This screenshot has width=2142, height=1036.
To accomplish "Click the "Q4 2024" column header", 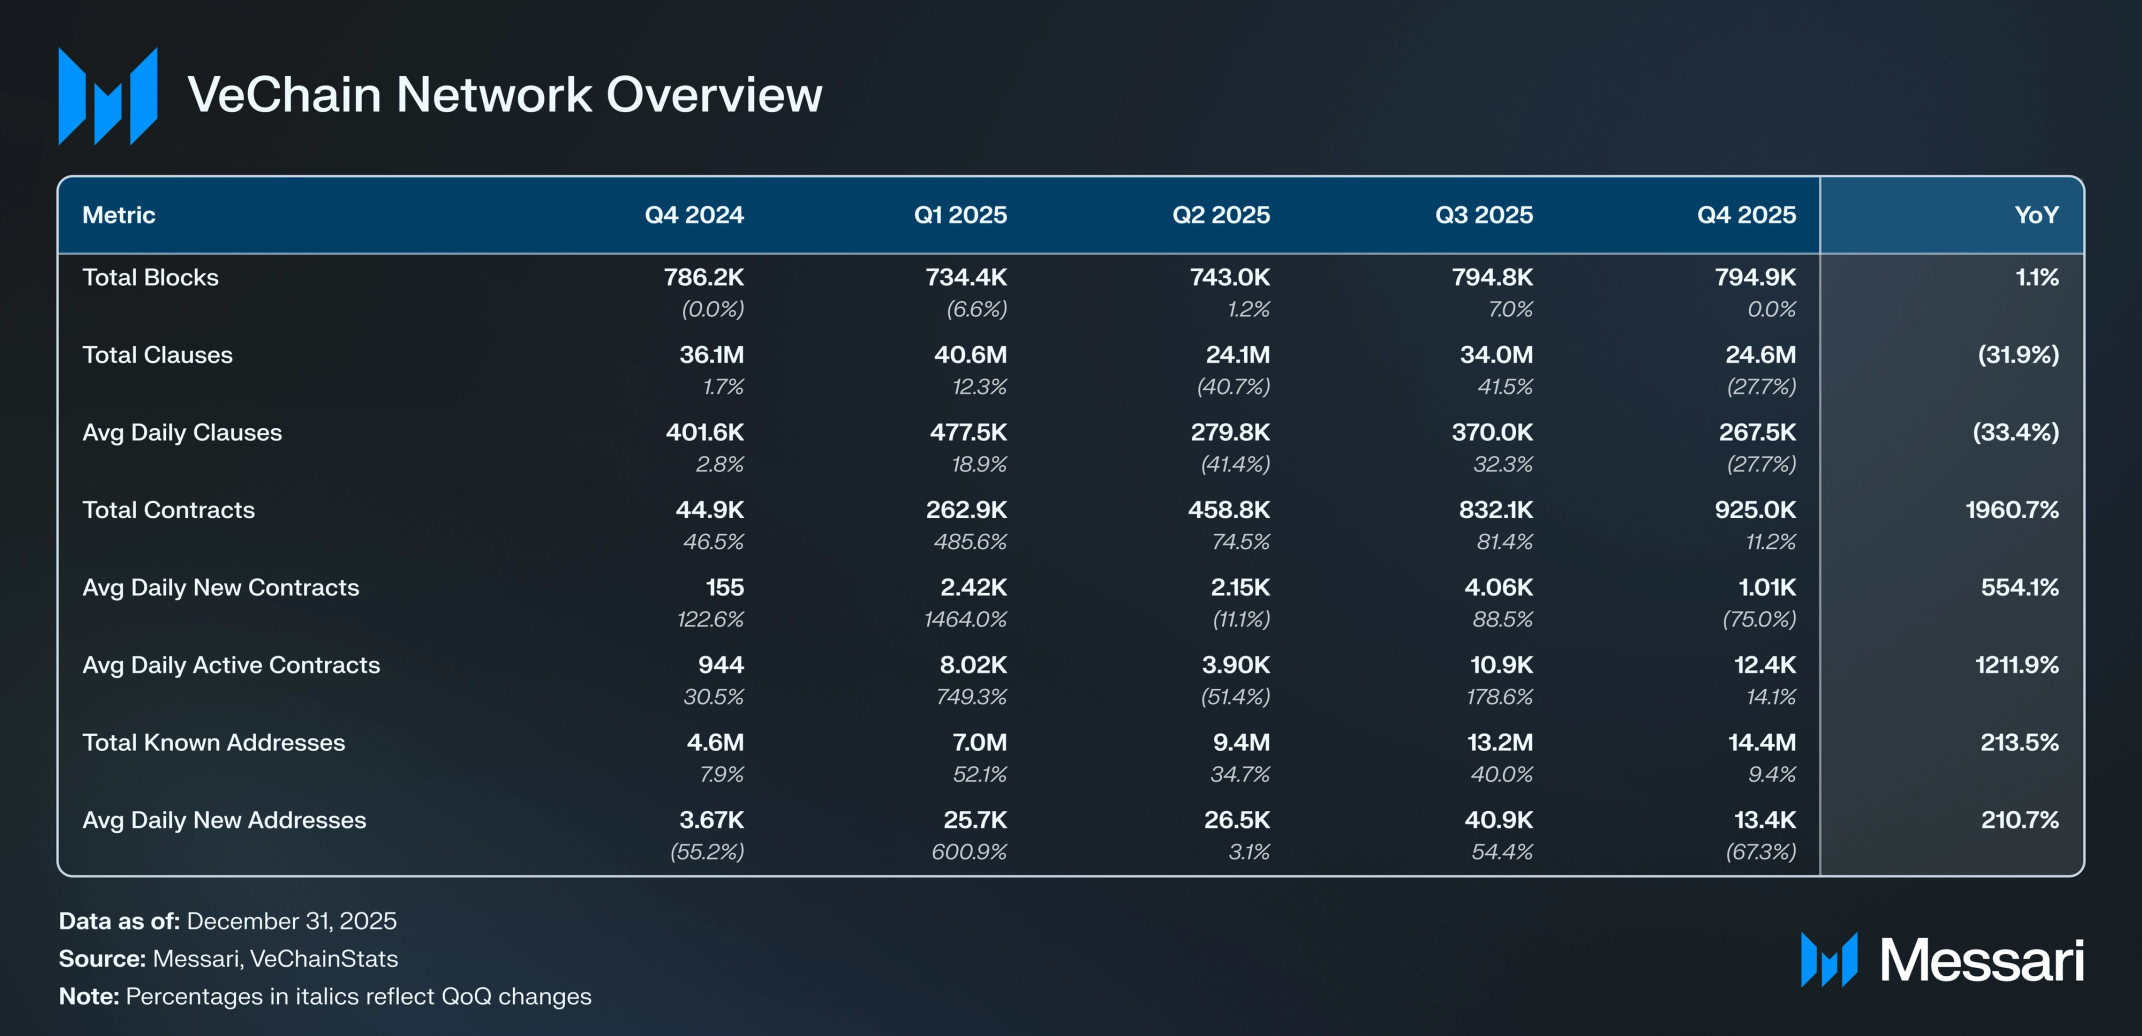I will click(694, 215).
